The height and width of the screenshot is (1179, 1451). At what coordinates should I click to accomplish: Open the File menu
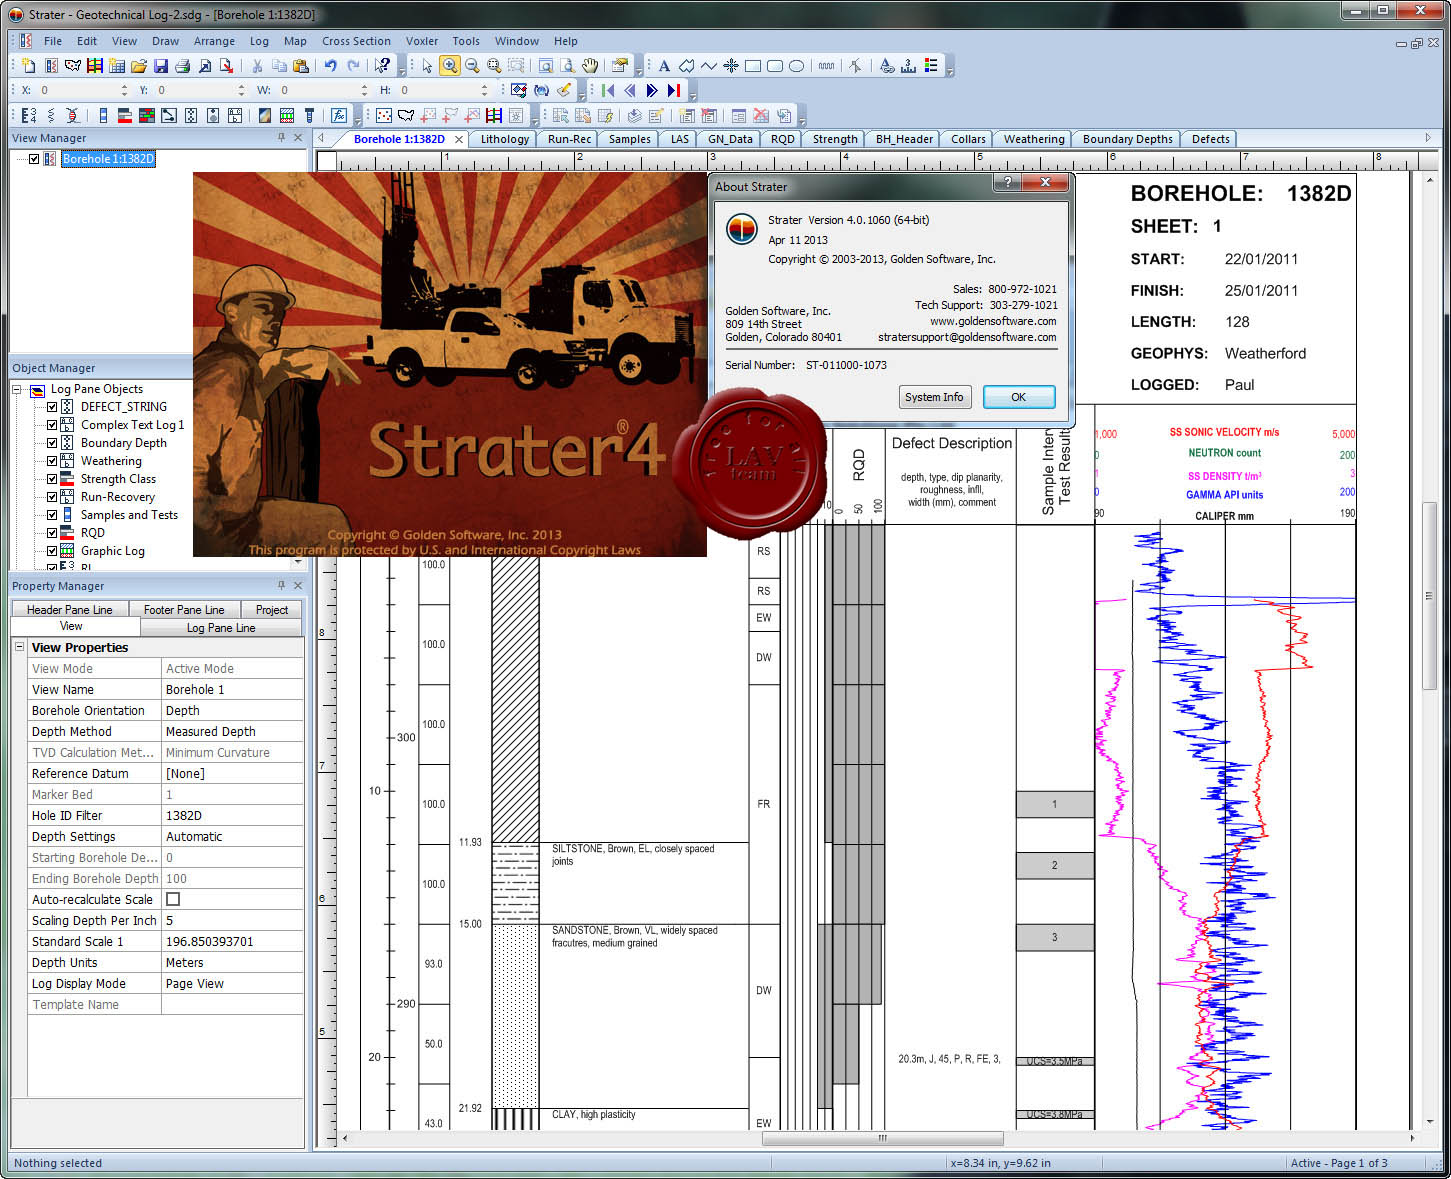click(x=53, y=41)
